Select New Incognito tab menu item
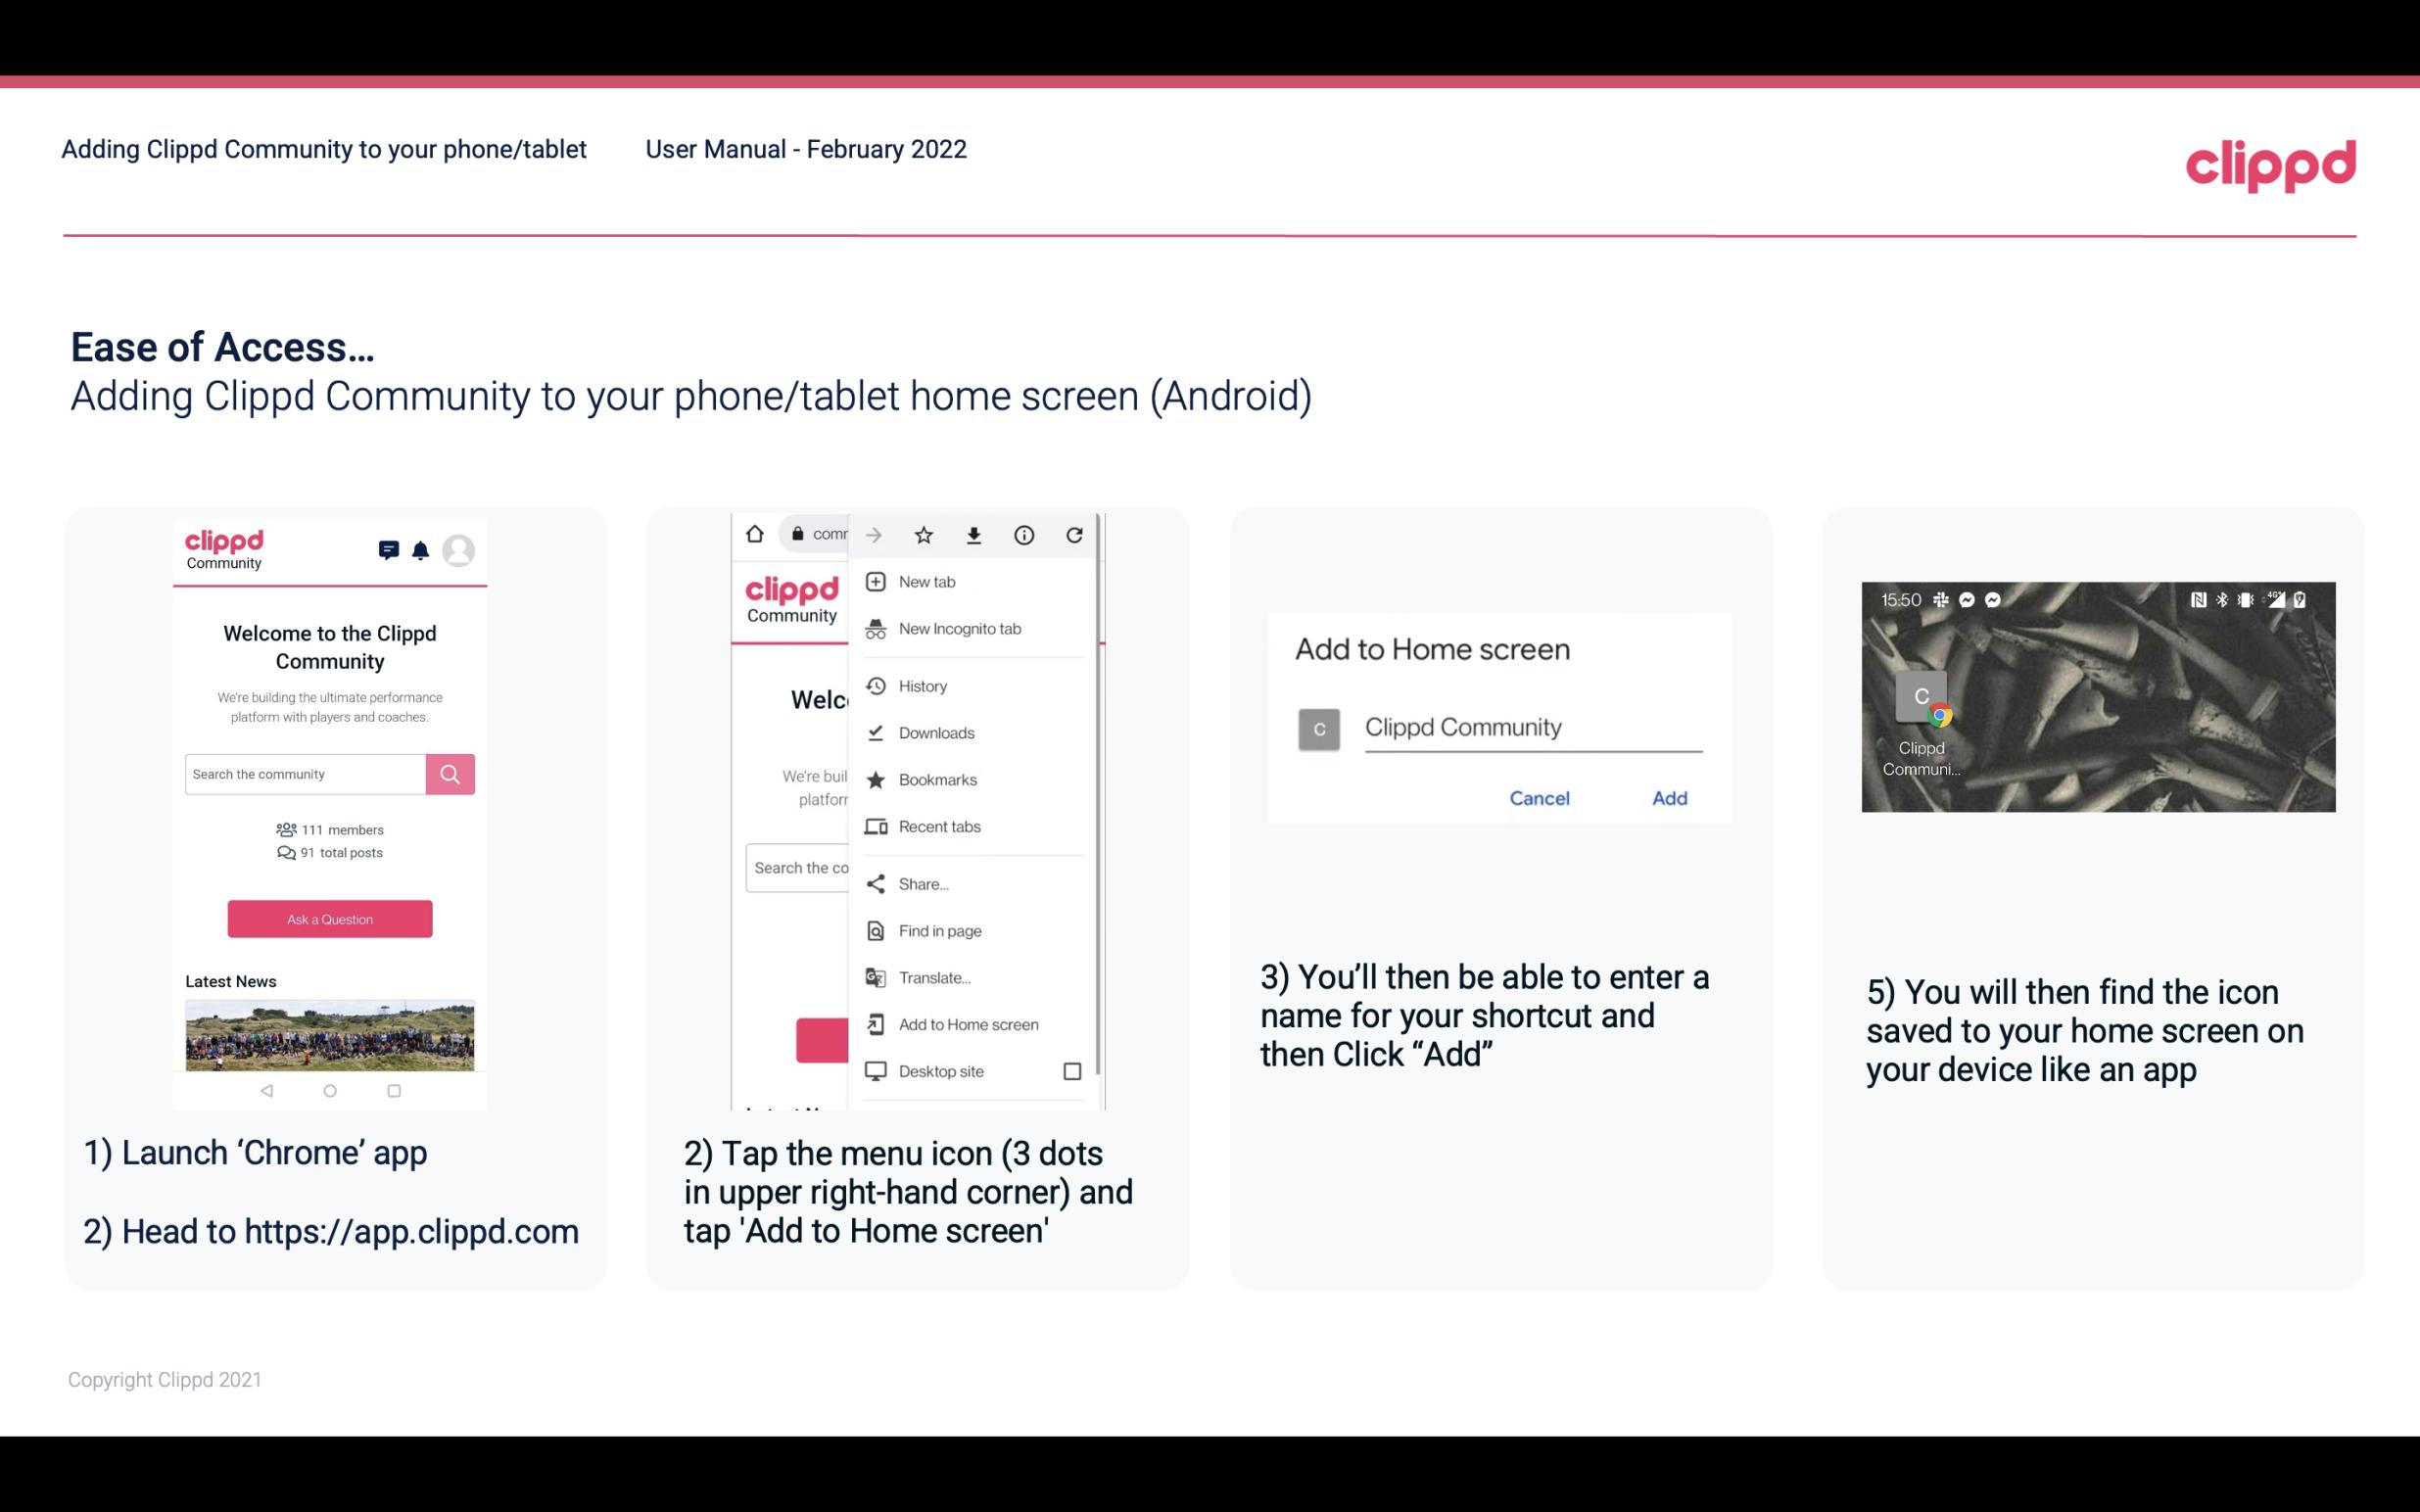The height and width of the screenshot is (1512, 2420). point(960,627)
